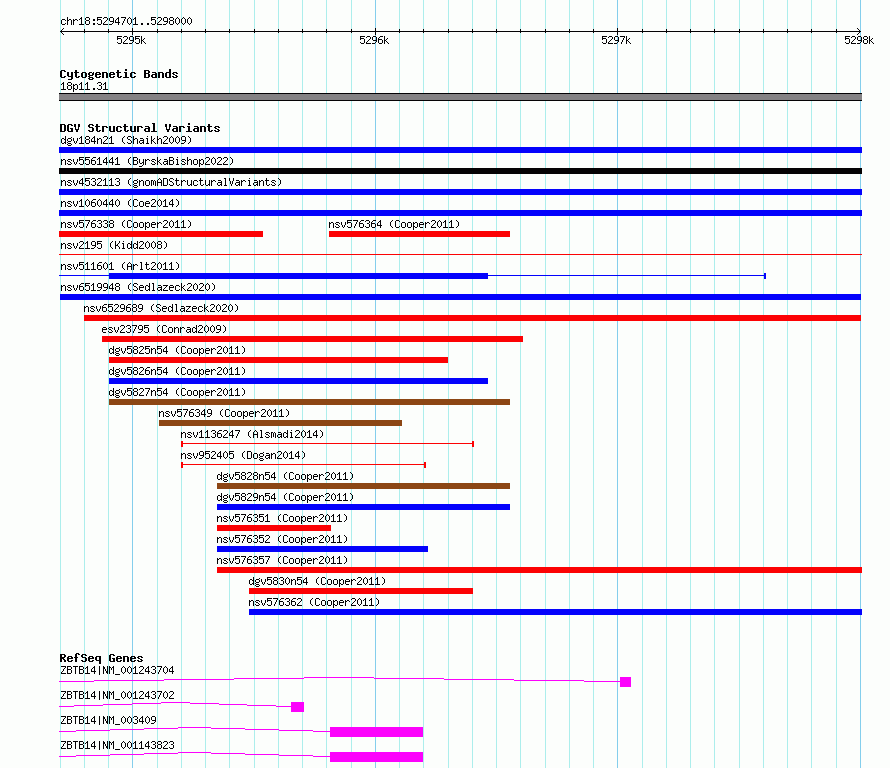Open ZBTB14|NM_003409 transcript label
This screenshot has width=890, height=768.
108,720
